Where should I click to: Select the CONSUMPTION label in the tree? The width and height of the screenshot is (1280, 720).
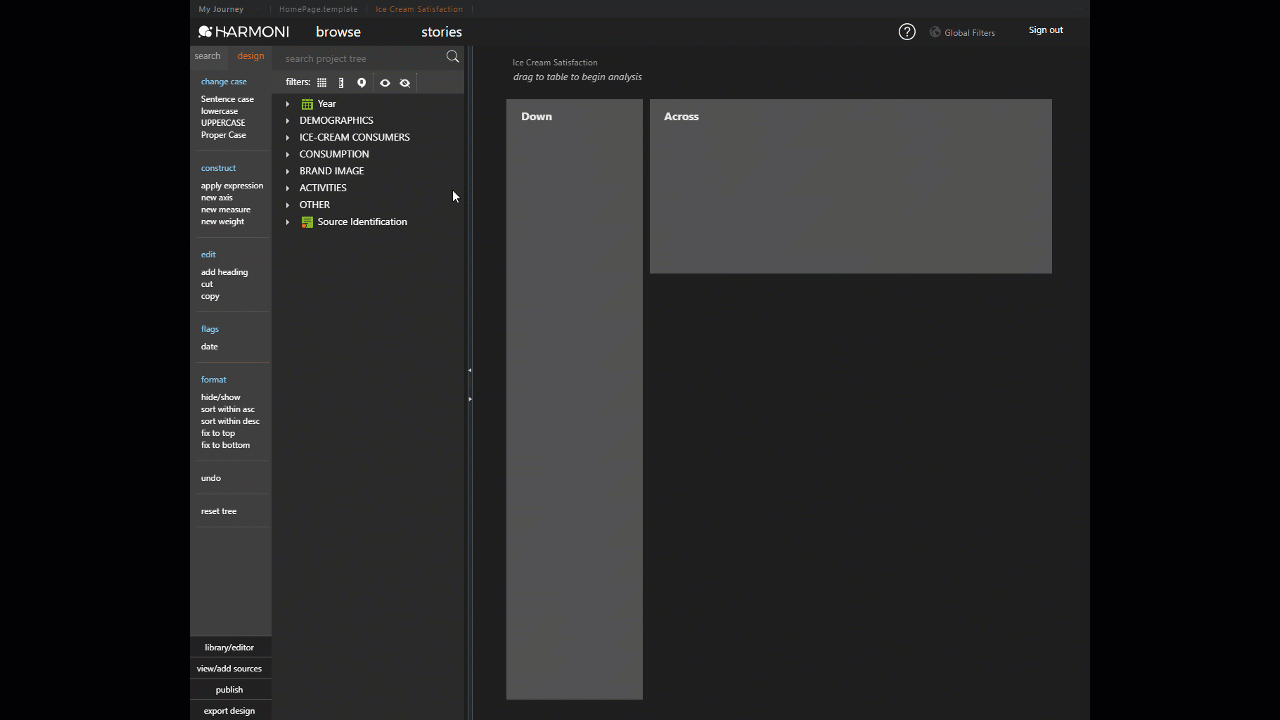tap(334, 155)
